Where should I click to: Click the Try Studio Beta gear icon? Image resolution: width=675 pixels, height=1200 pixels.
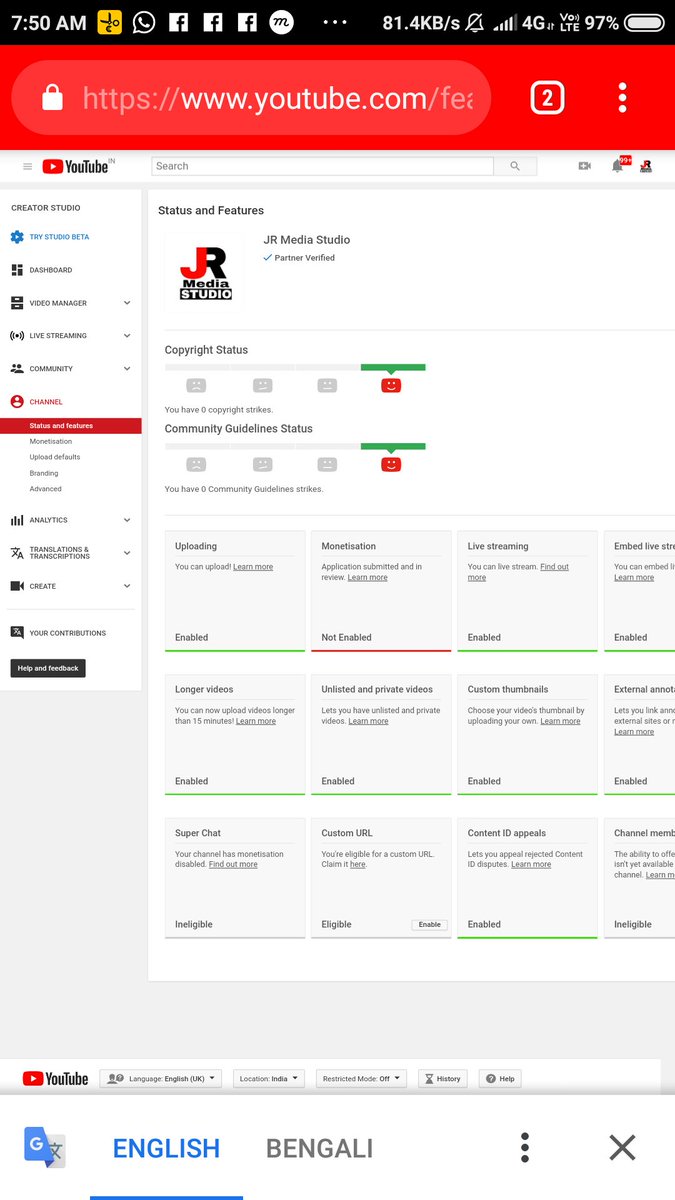17,237
